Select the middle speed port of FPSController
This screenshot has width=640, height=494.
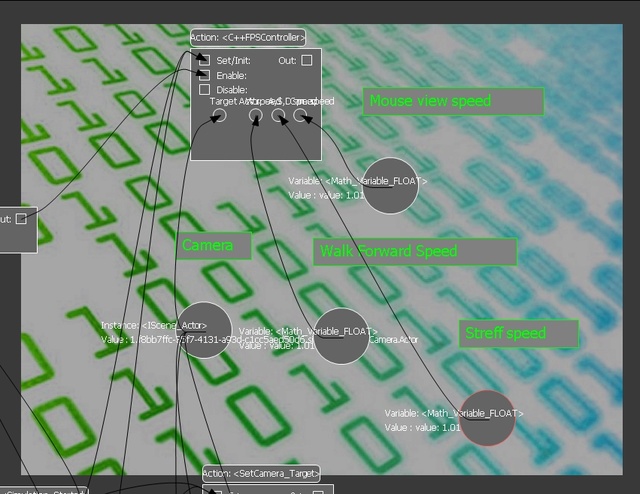pyautogui.click(x=278, y=116)
